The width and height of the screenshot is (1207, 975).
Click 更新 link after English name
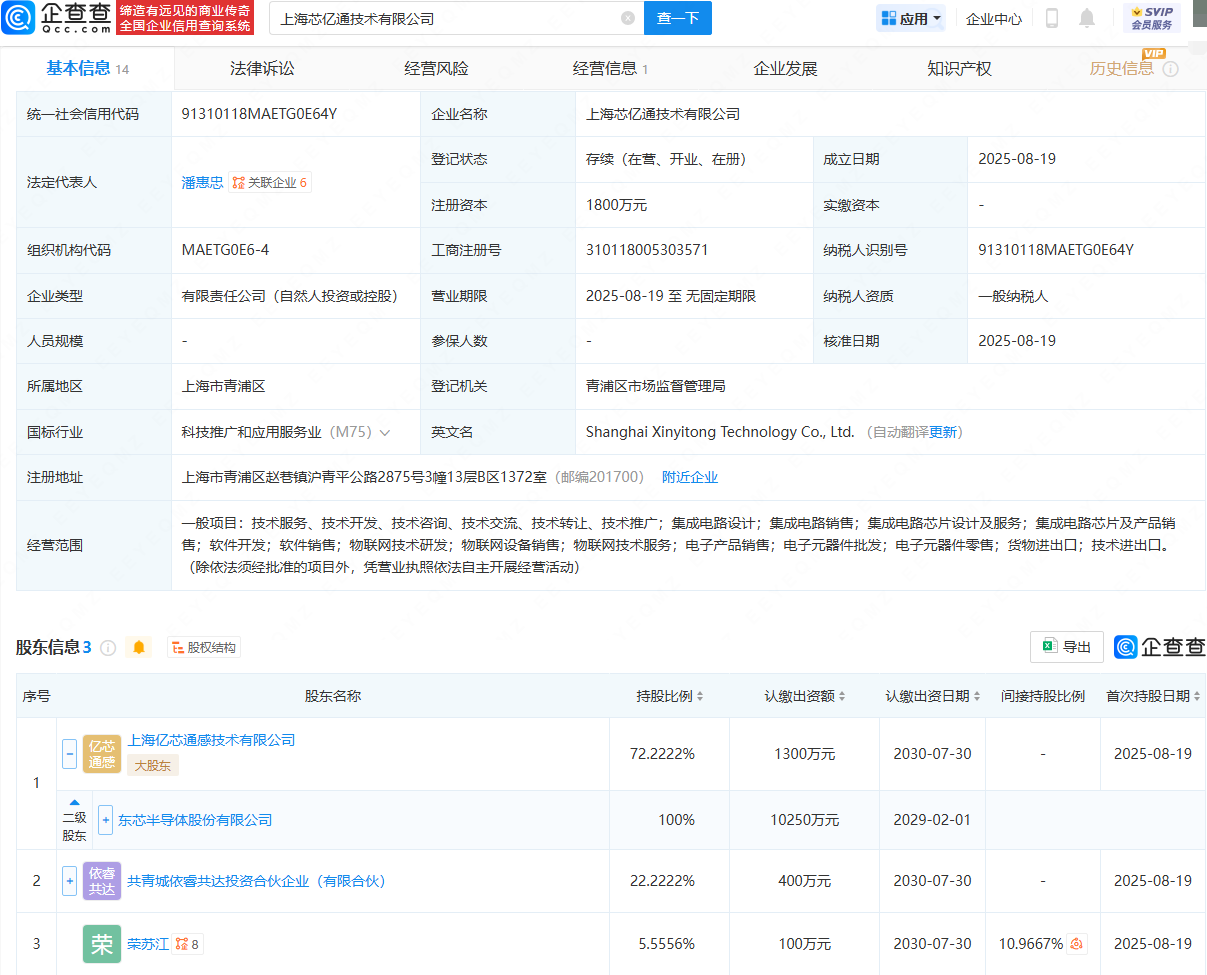(x=944, y=432)
